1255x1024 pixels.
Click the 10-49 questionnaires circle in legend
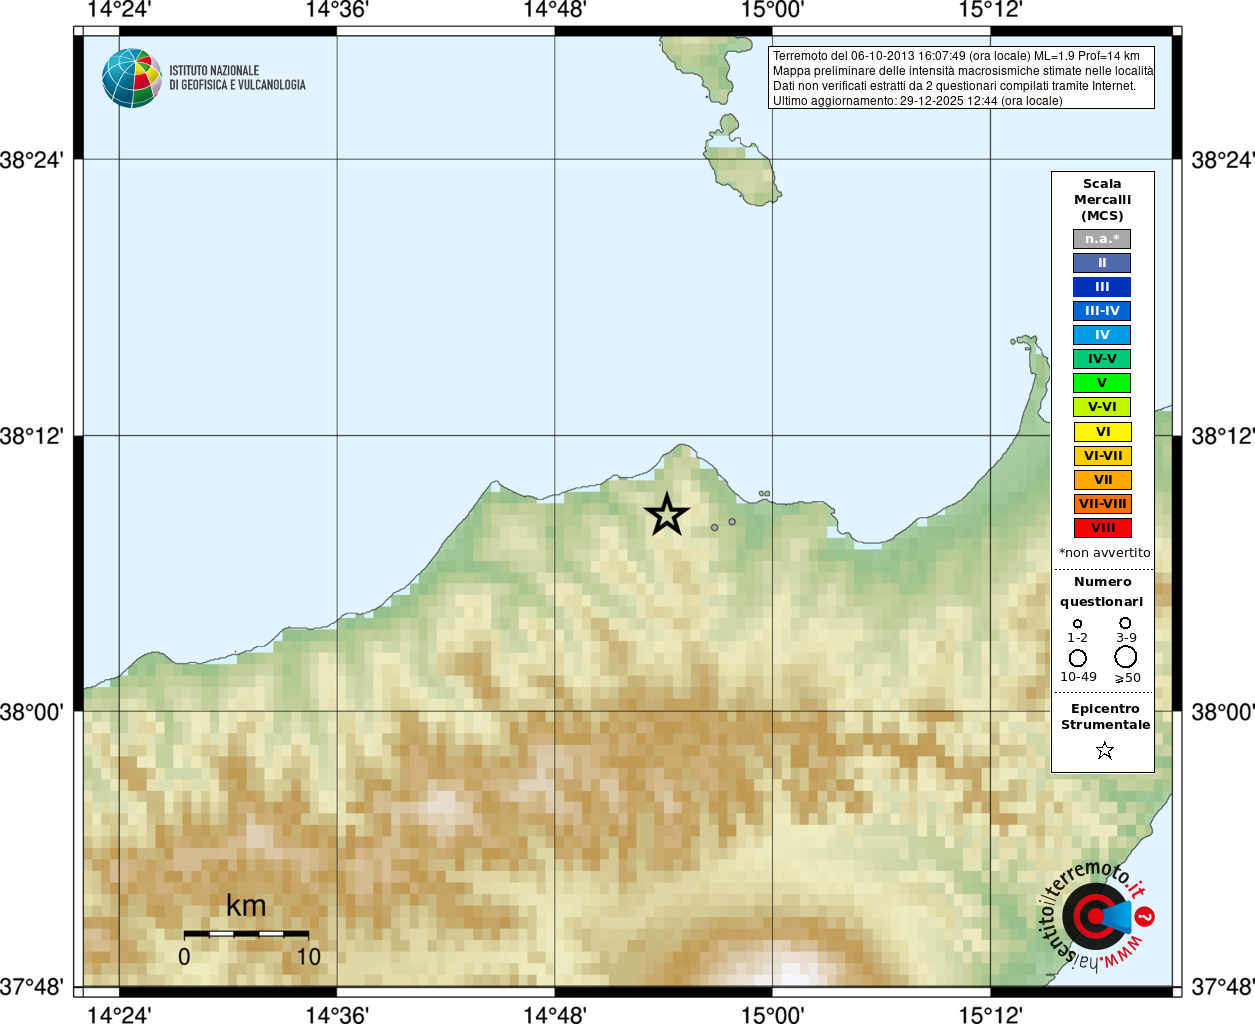(x=1077, y=658)
